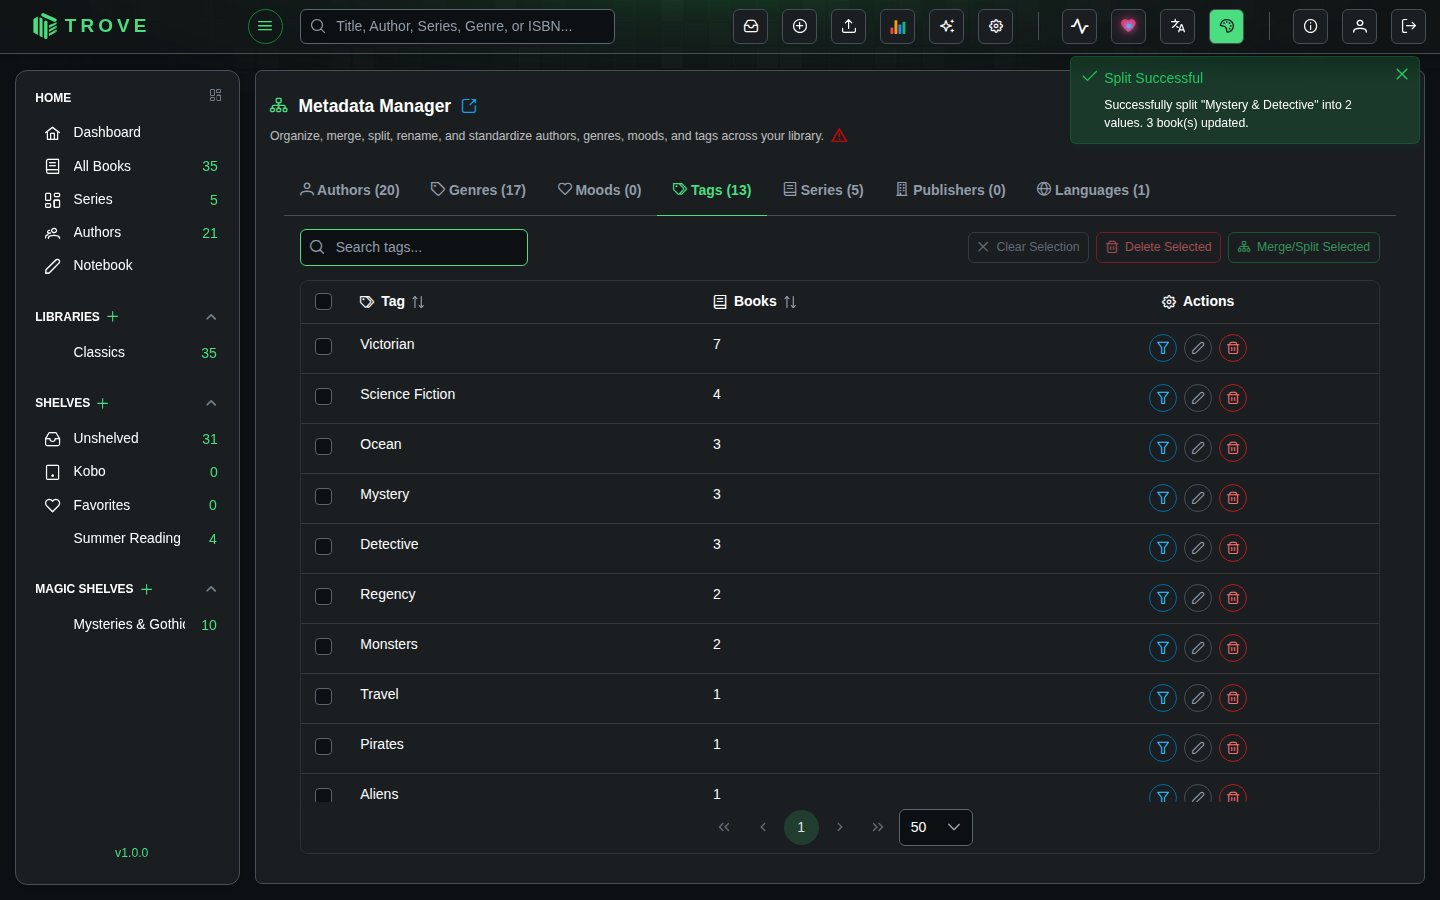Click the sparkle magic icon in top bar
The height and width of the screenshot is (900, 1440).
[x=947, y=26]
